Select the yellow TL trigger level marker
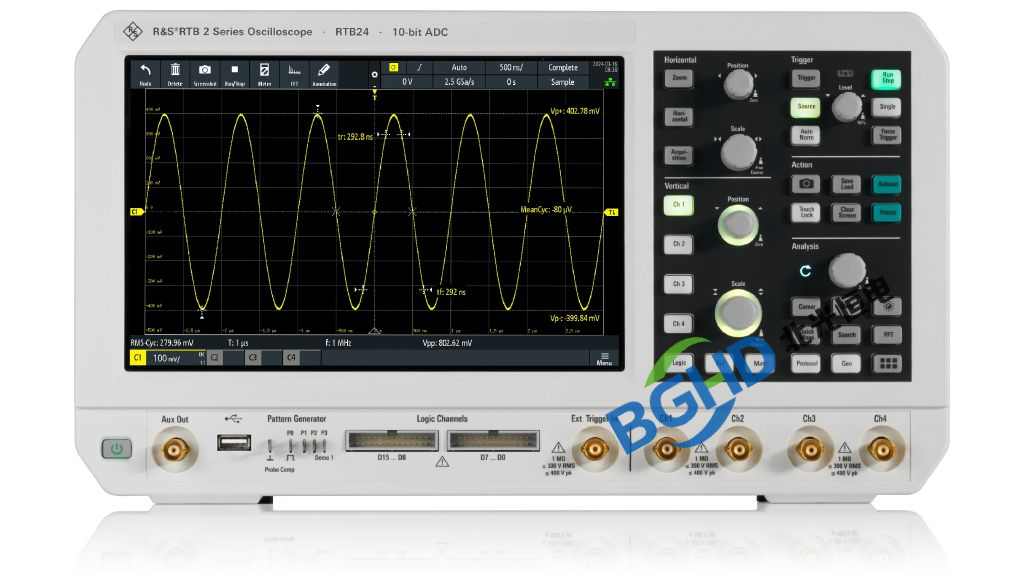 pos(612,212)
